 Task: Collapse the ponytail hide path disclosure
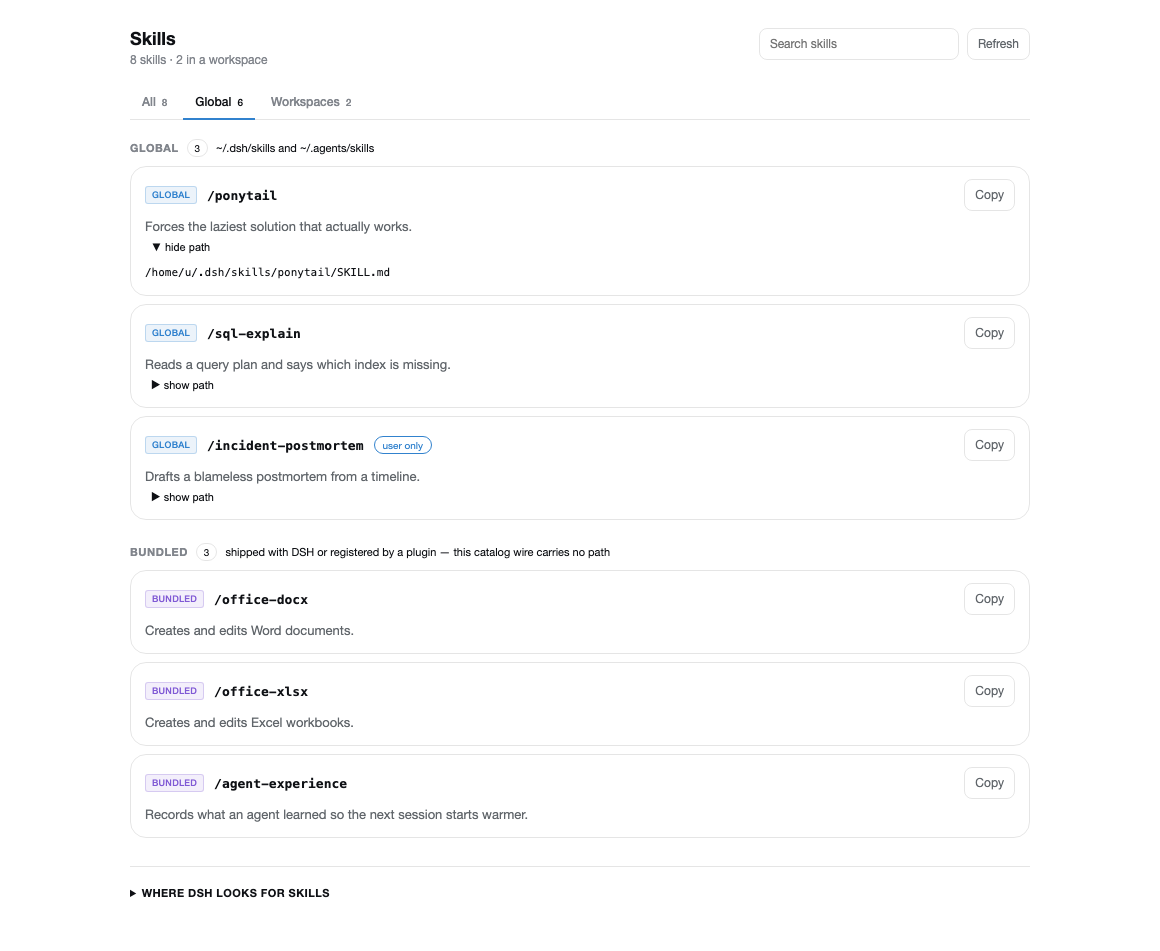tap(181, 247)
